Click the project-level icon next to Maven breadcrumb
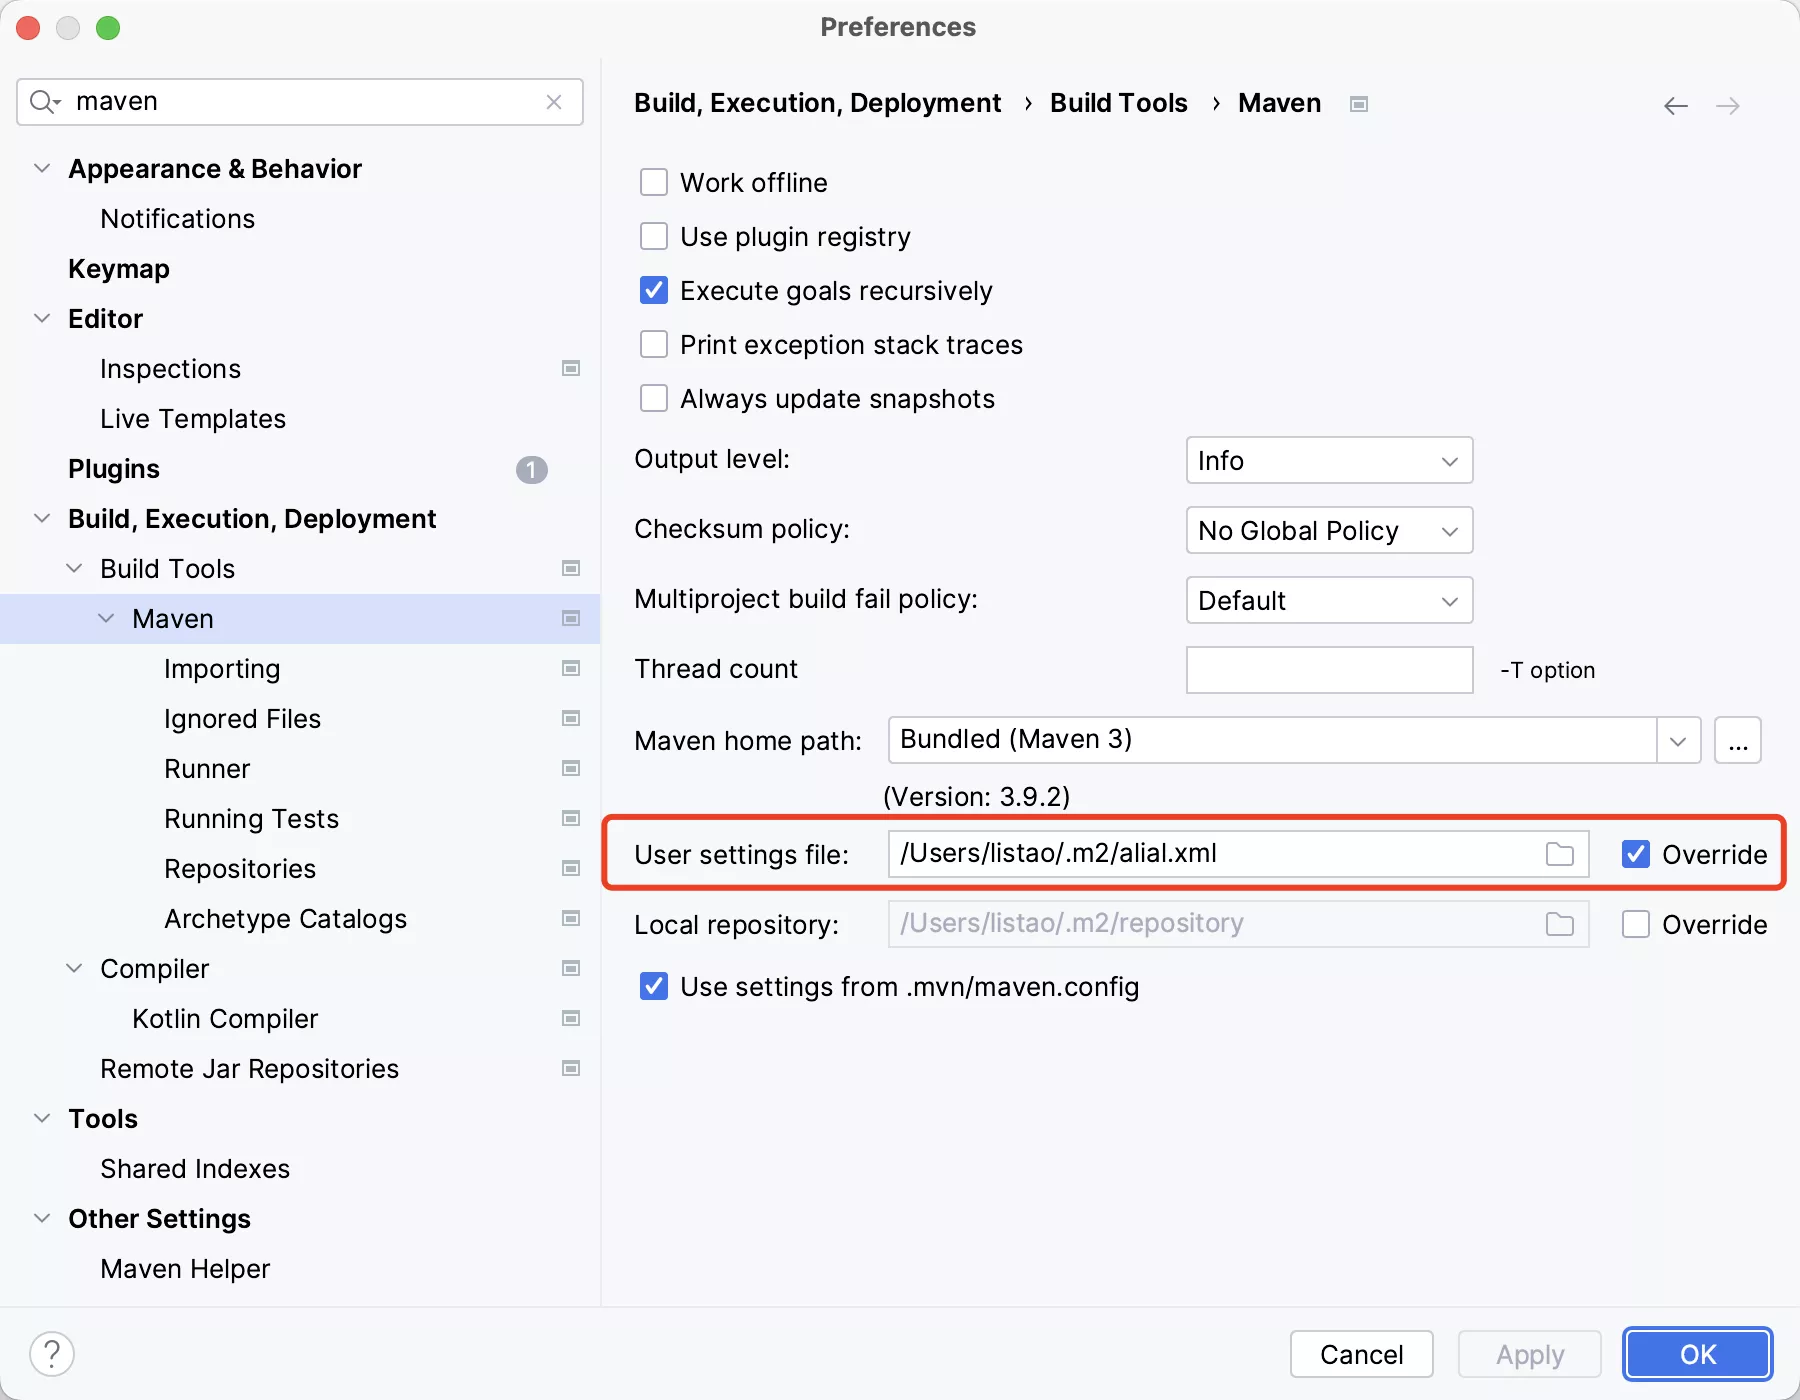The width and height of the screenshot is (1800, 1400). click(x=1359, y=104)
